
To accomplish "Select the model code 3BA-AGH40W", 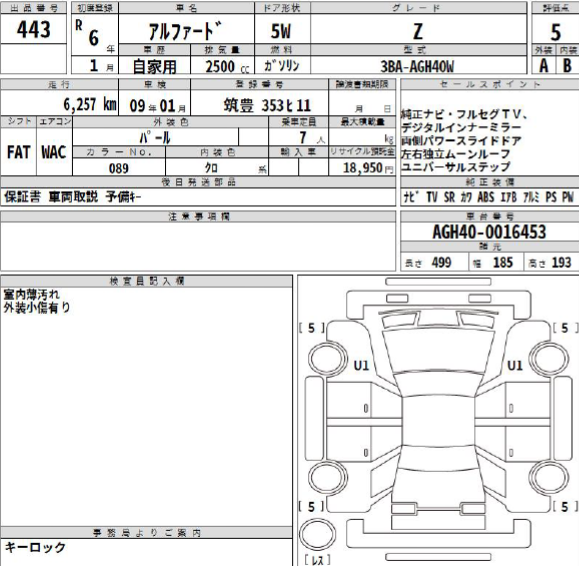I will (418, 66).
